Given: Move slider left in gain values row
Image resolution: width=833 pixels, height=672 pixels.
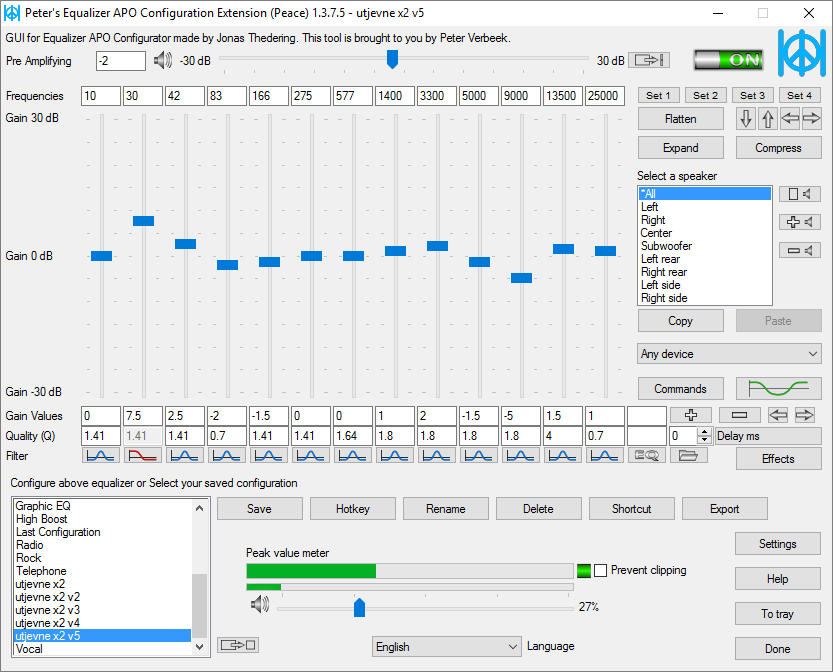Looking at the screenshot, I should [778, 415].
